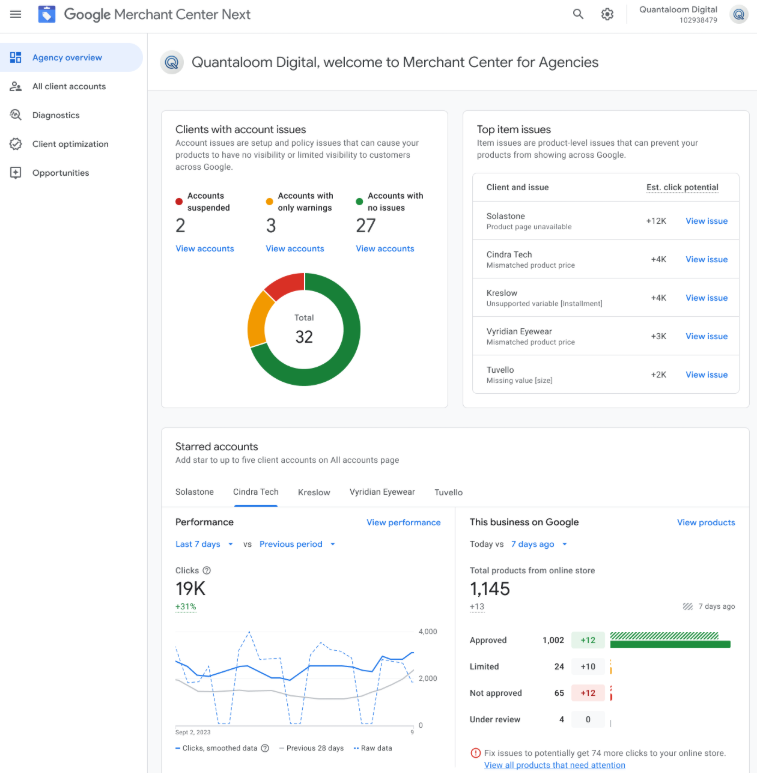Open the View products link
757x773 pixels.
click(706, 522)
